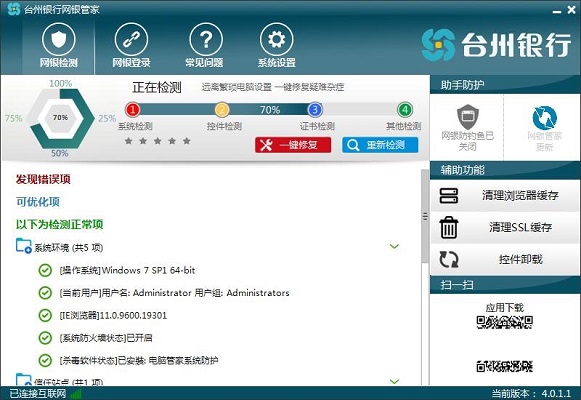Click the 清理浏览器缓存 storage icon
Screen dimensions: 581x400
click(449, 196)
